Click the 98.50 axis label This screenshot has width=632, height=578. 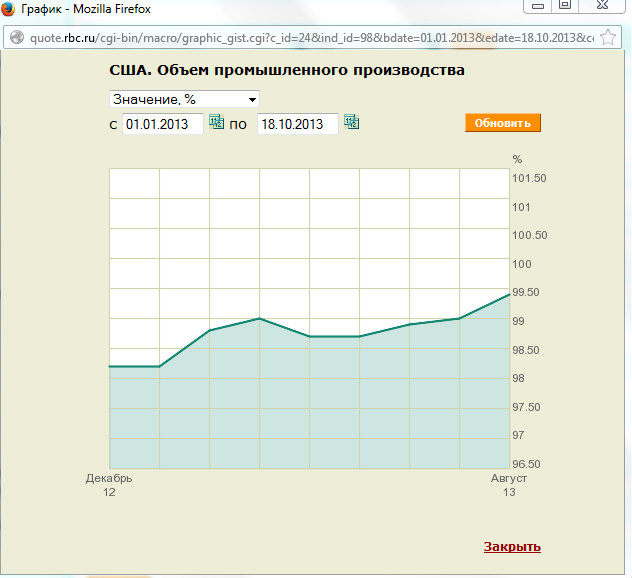pos(526,350)
